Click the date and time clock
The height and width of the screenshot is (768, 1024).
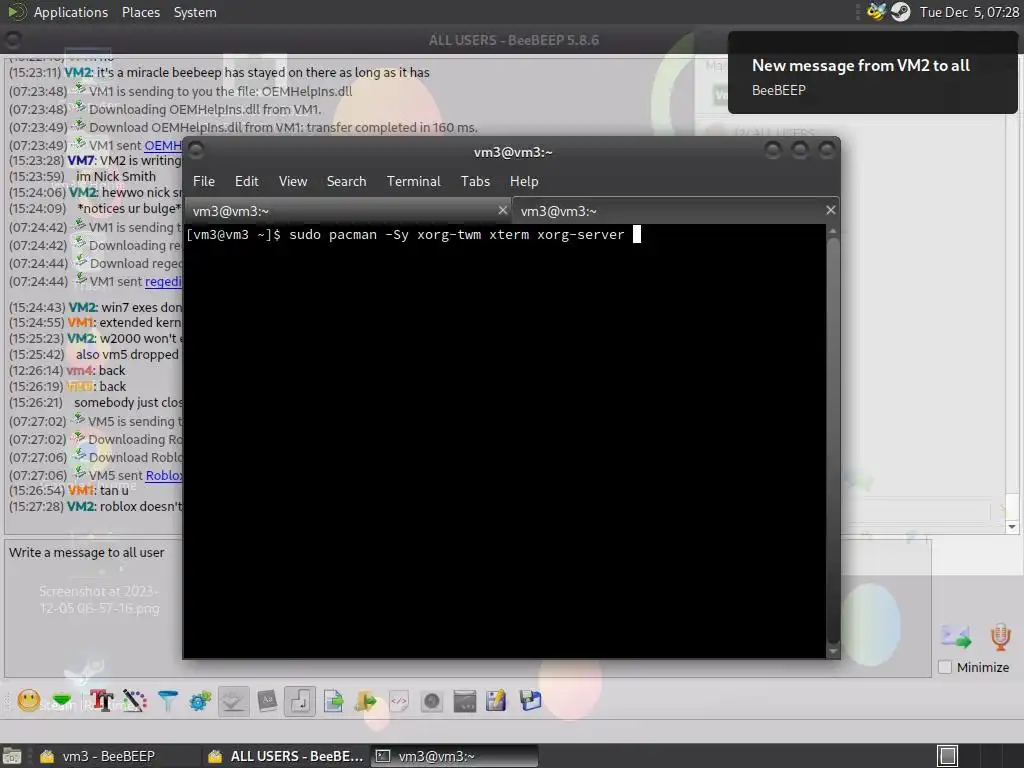point(968,12)
